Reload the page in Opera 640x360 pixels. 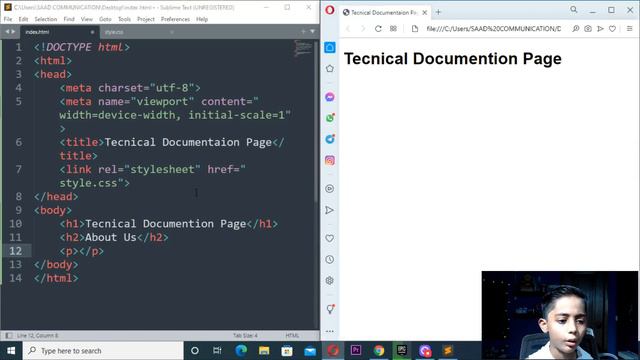[x=378, y=29]
